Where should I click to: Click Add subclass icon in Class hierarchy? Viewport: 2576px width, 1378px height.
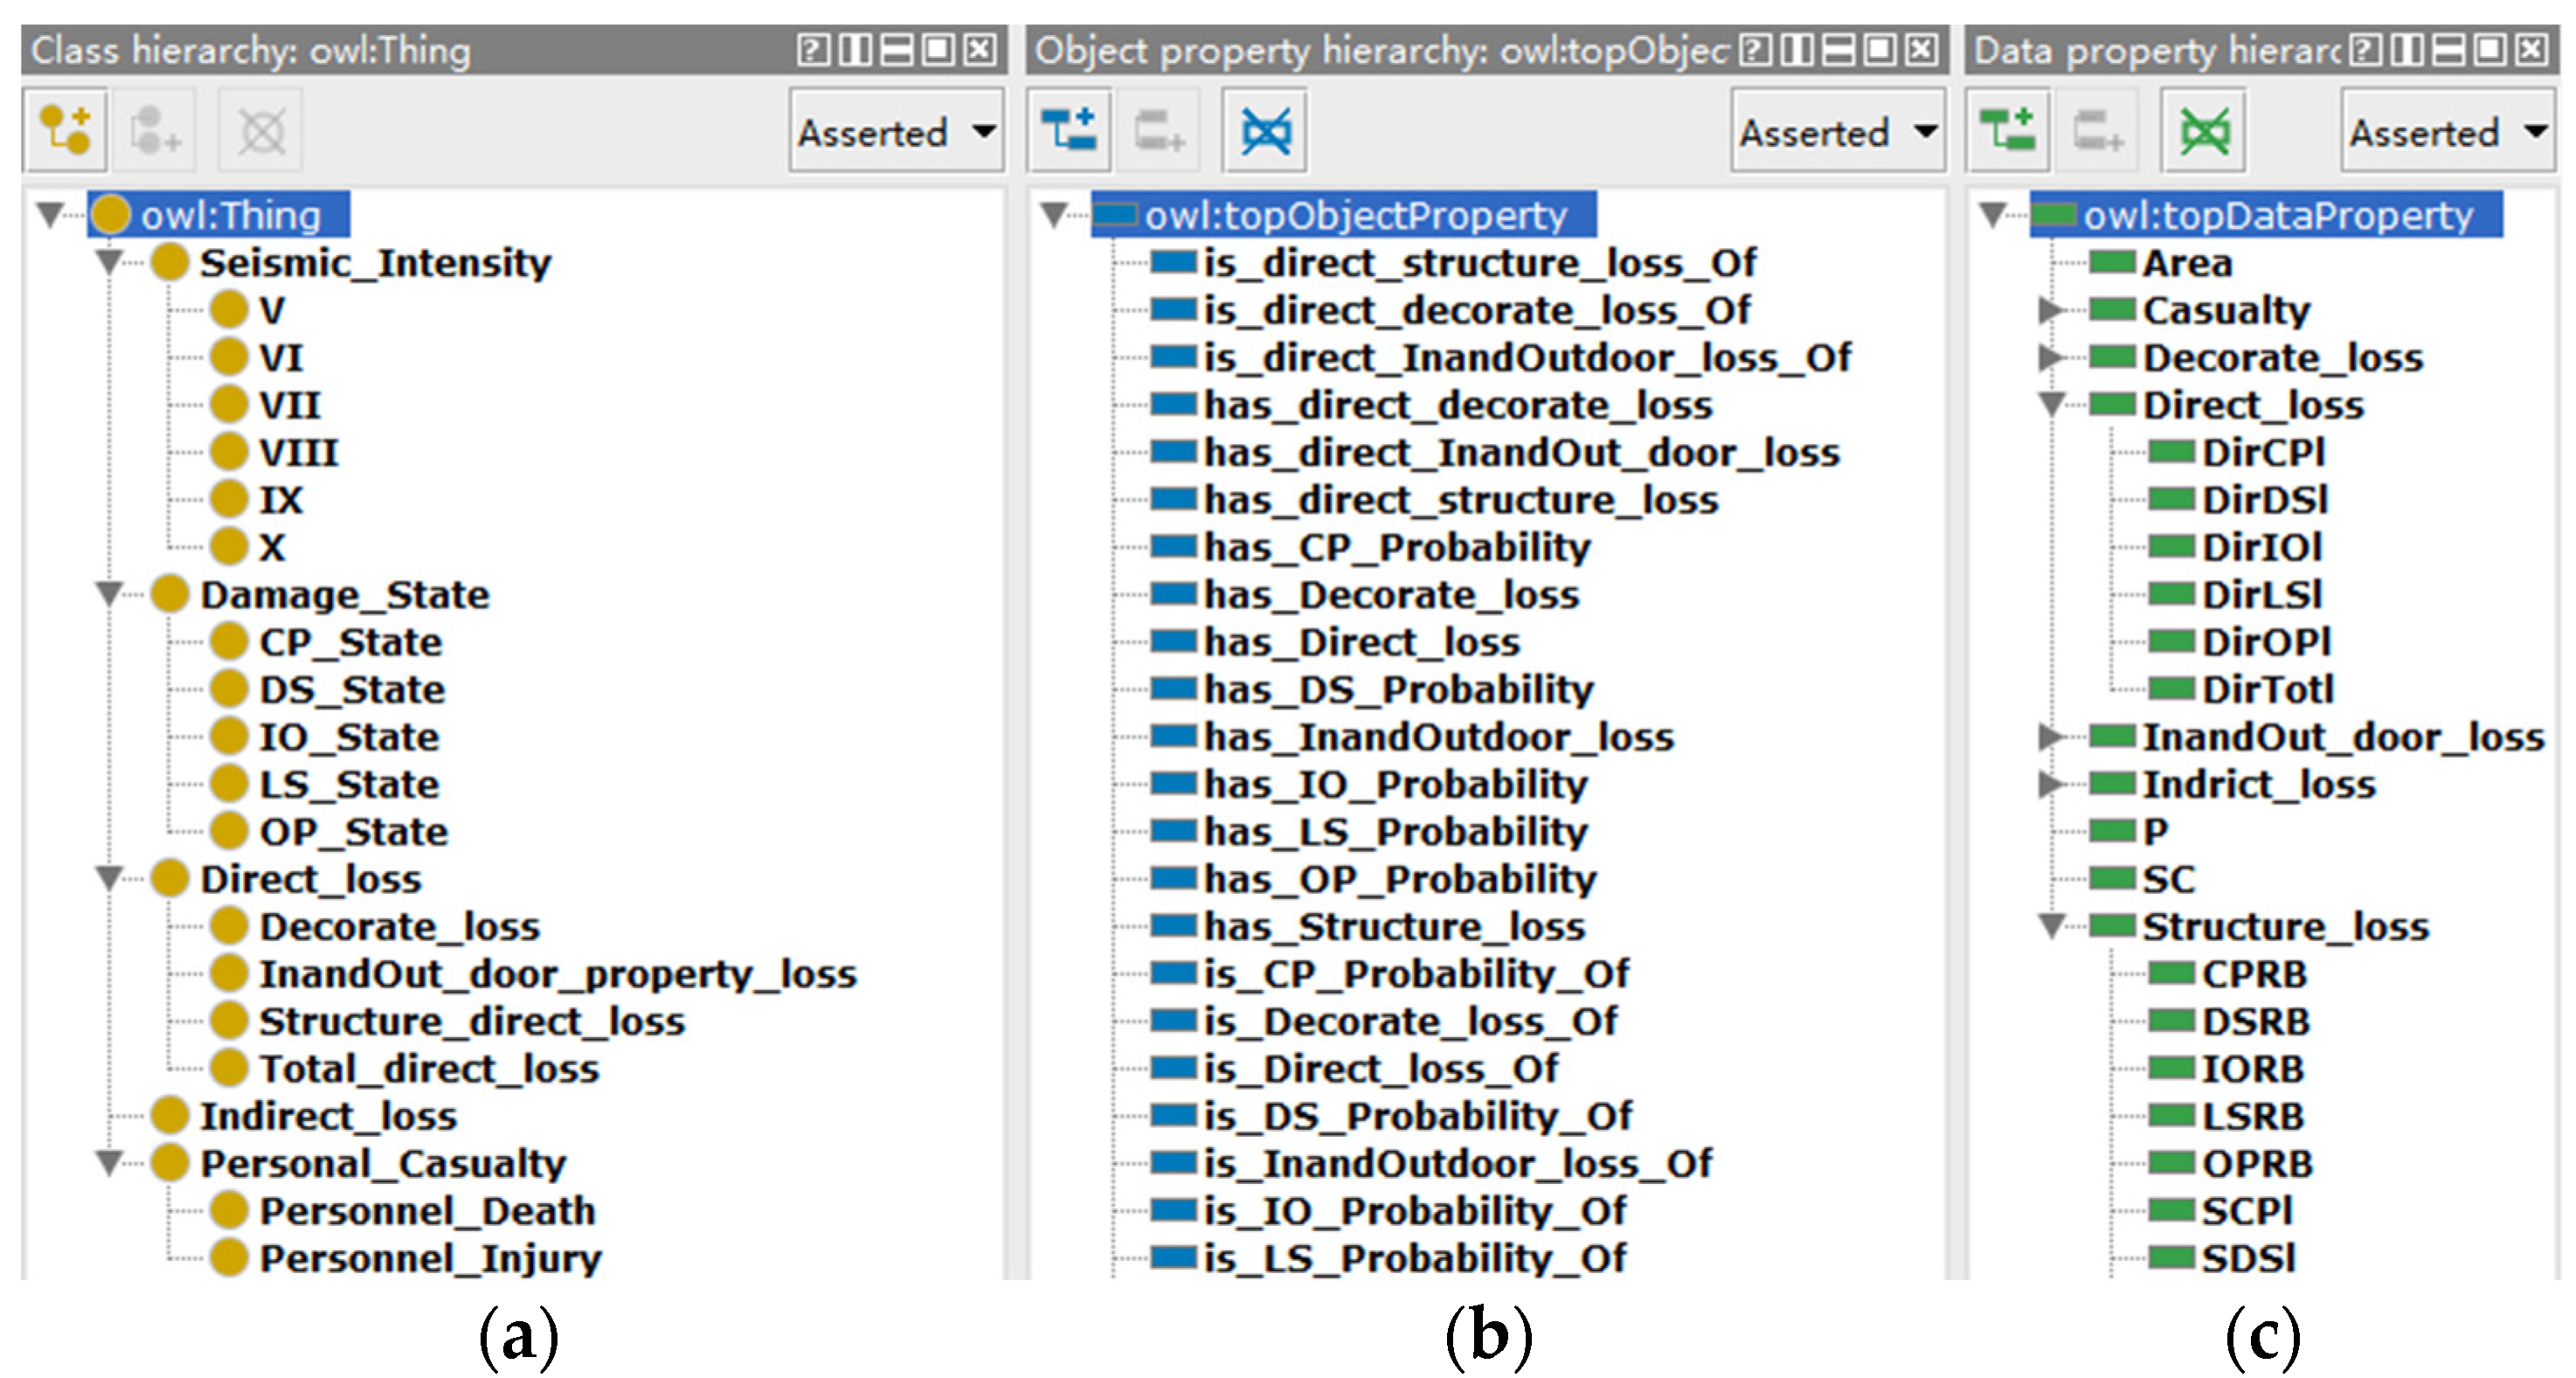click(x=65, y=131)
